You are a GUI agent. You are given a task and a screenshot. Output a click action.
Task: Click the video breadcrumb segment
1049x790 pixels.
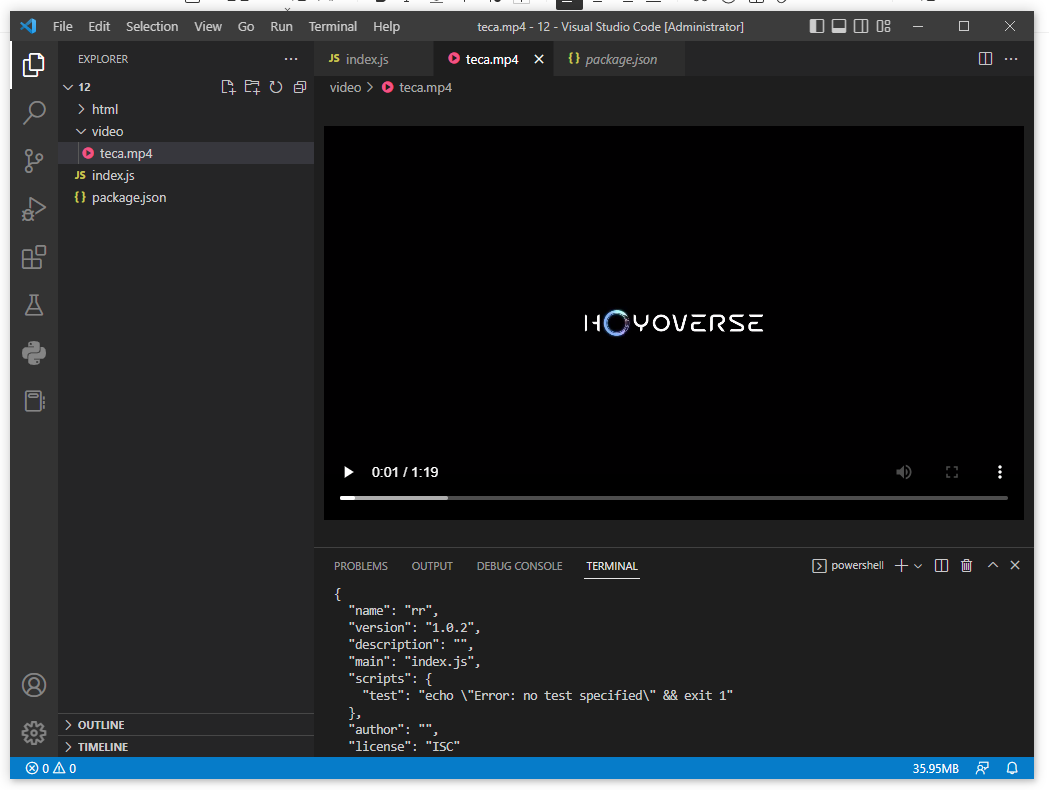pyautogui.click(x=345, y=88)
